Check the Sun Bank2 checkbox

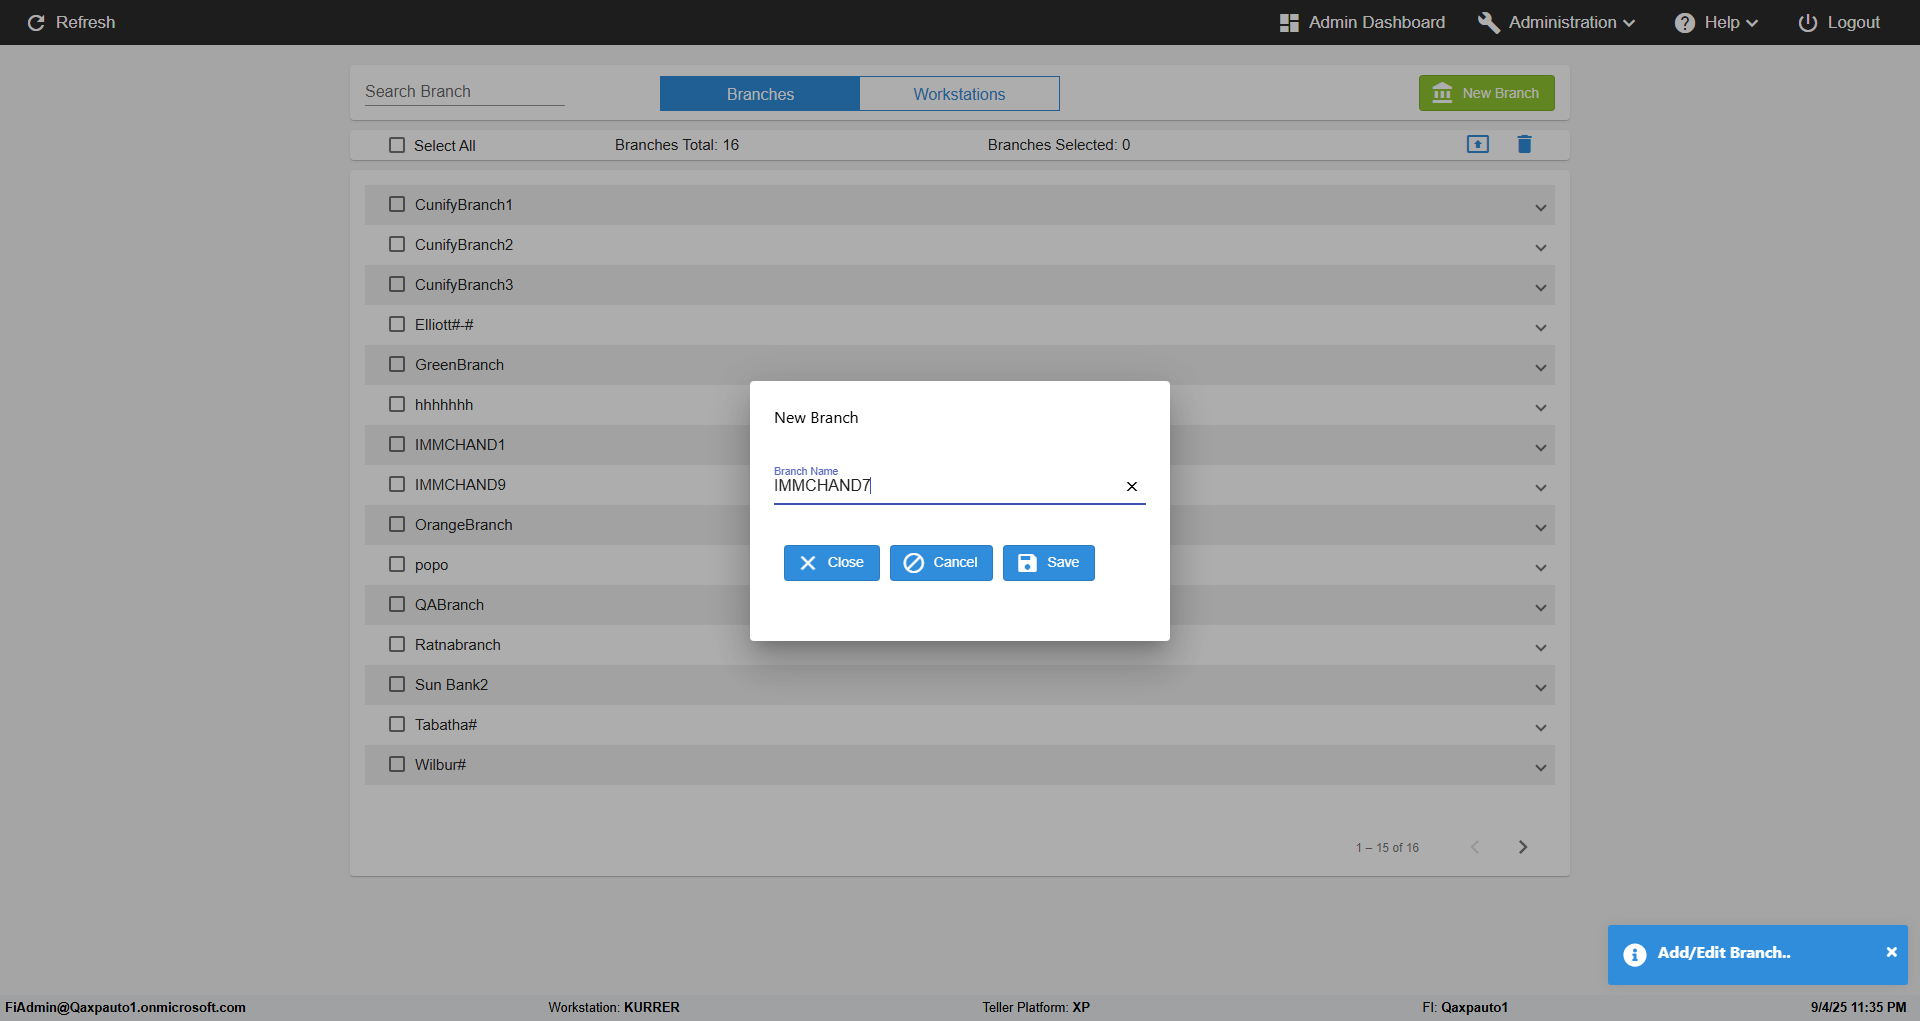(397, 684)
